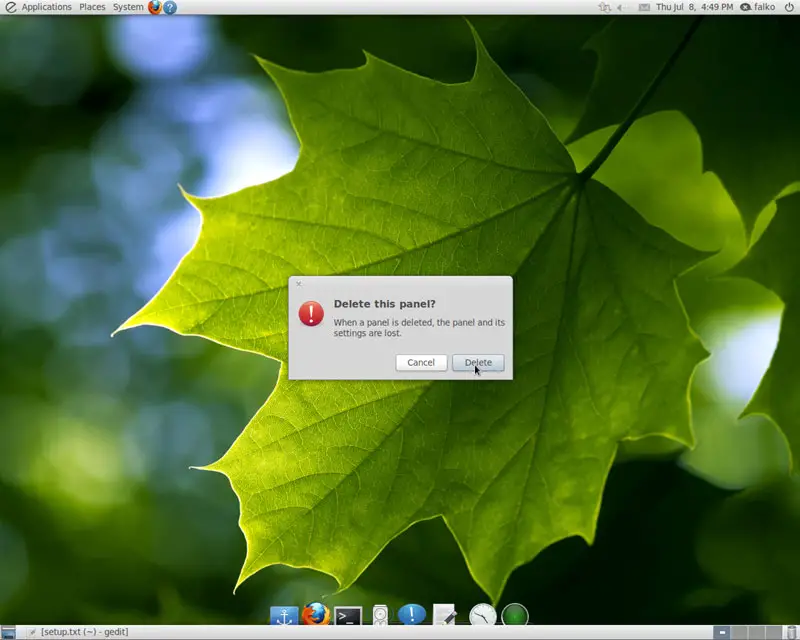
Task: Open the clock showing Thu Jul 8, 4:49 PM
Action: point(694,7)
